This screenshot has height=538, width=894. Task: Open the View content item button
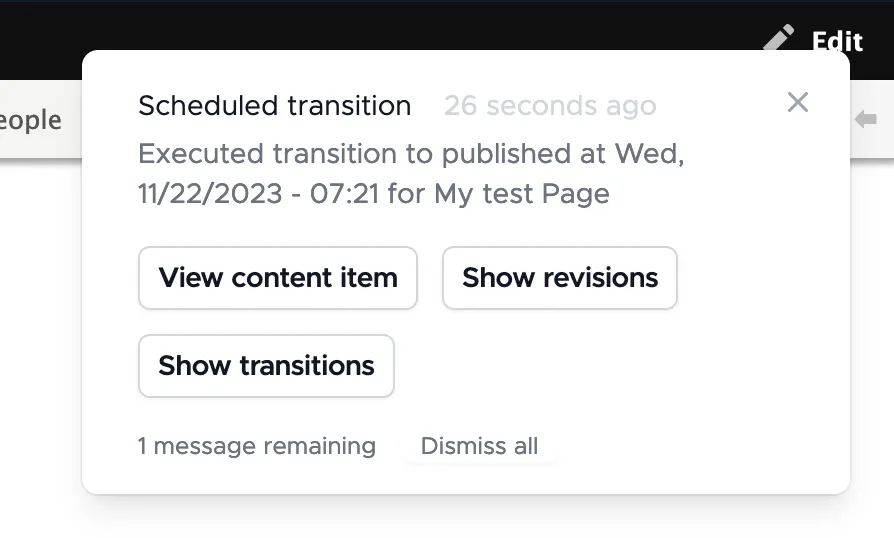(278, 278)
